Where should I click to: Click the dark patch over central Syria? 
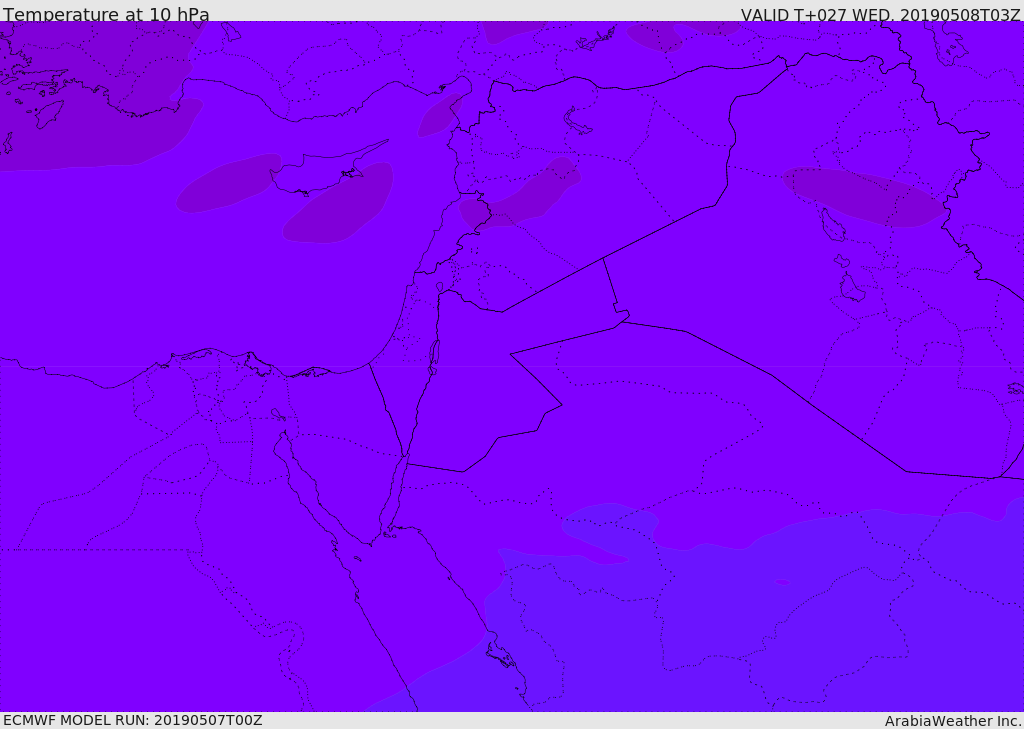coord(522,195)
